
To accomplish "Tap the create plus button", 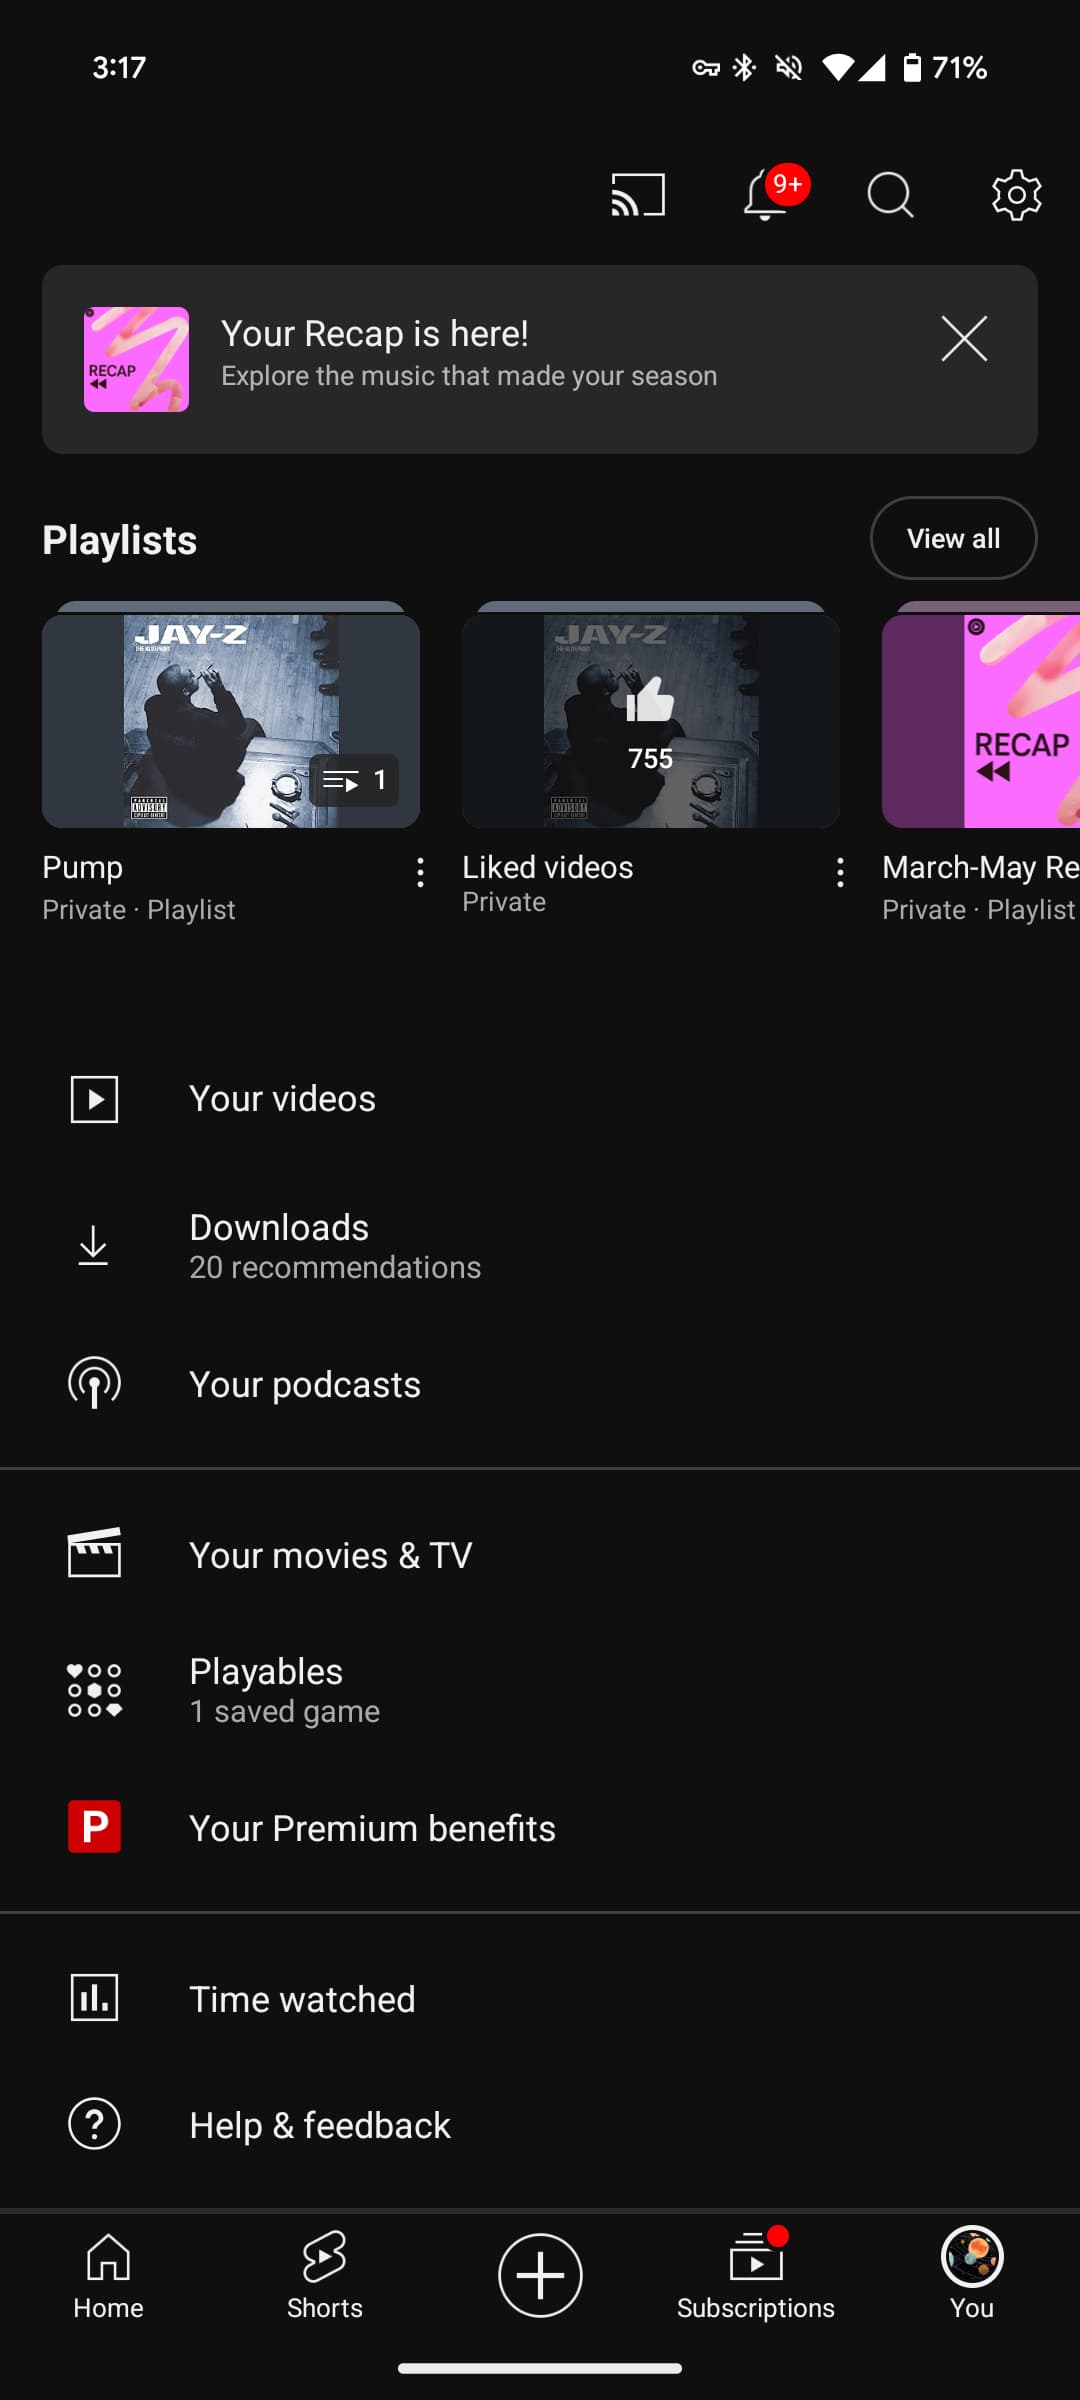I will (540, 2275).
